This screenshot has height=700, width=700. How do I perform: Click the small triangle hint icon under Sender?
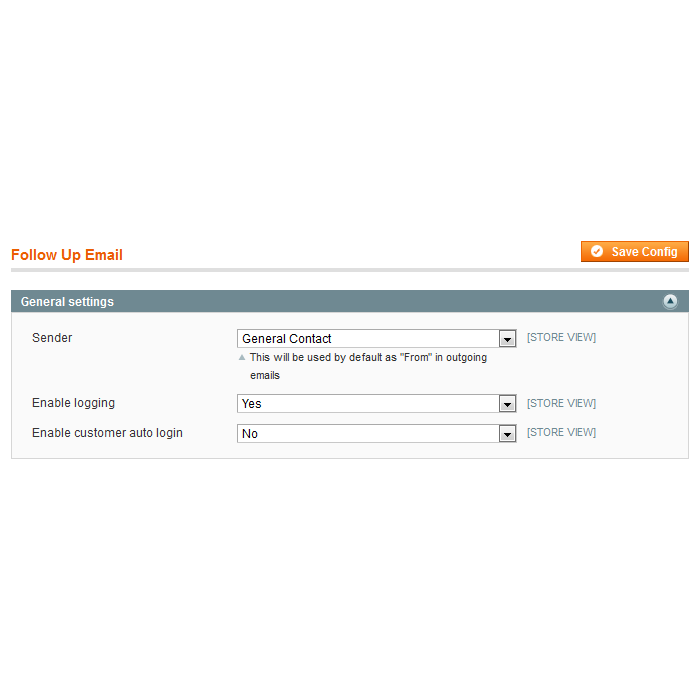tap(241, 357)
